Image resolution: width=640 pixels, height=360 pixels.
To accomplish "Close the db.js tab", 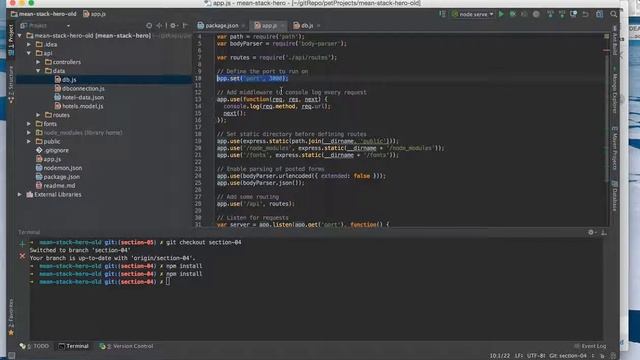I will pyautogui.click(x=318, y=26).
